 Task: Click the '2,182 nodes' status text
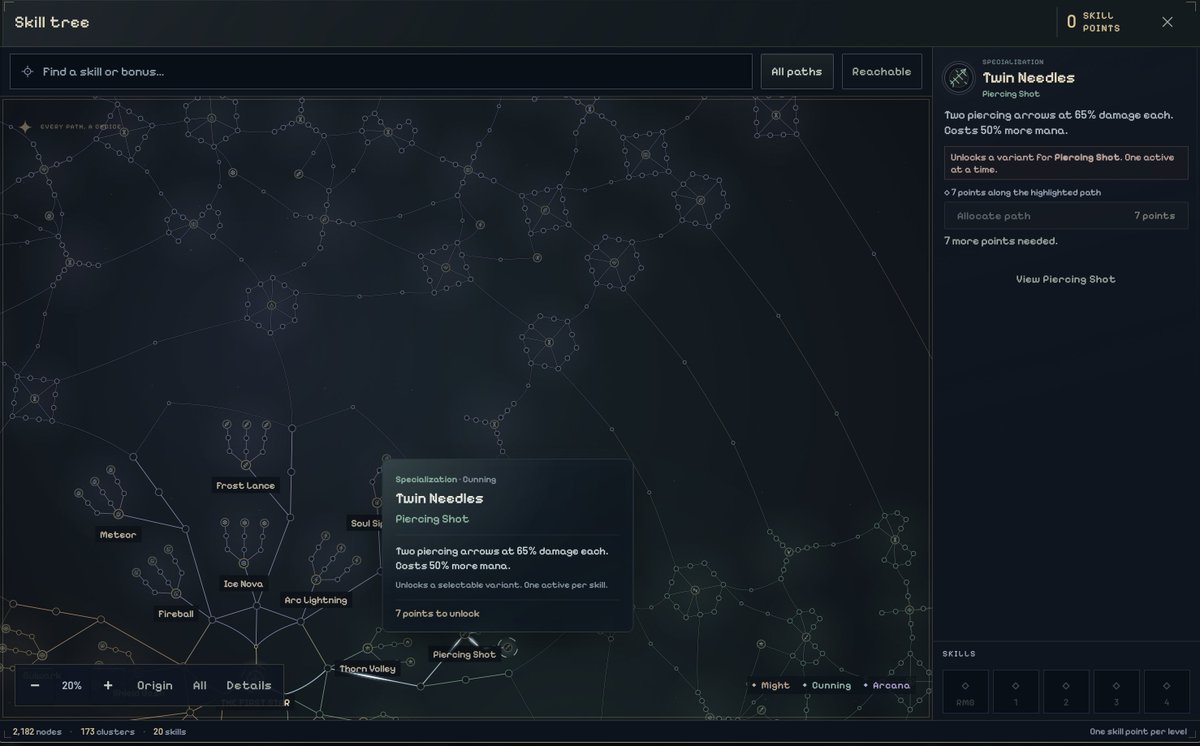(x=37, y=732)
